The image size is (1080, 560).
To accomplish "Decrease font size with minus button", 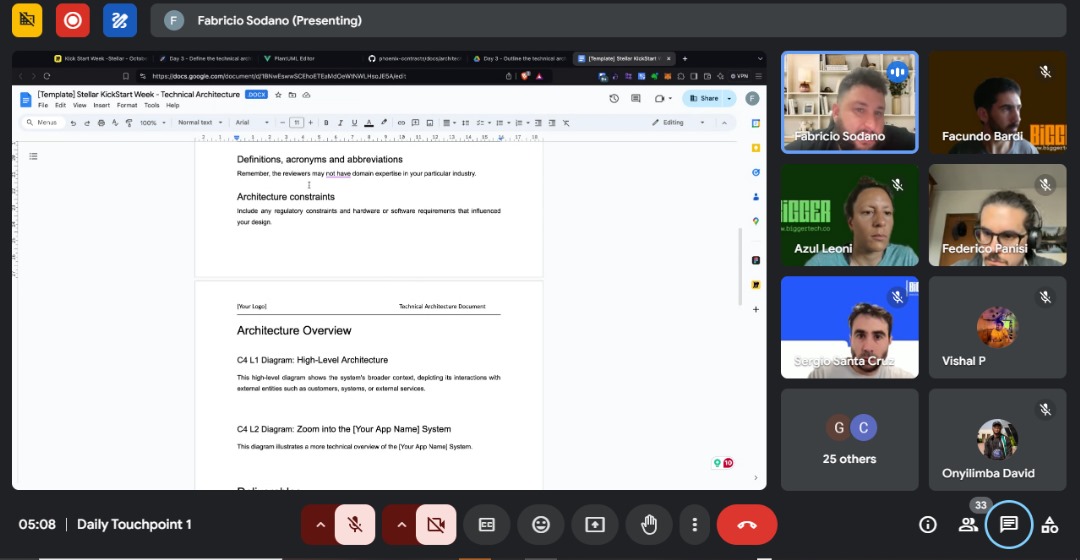I will 282,123.
